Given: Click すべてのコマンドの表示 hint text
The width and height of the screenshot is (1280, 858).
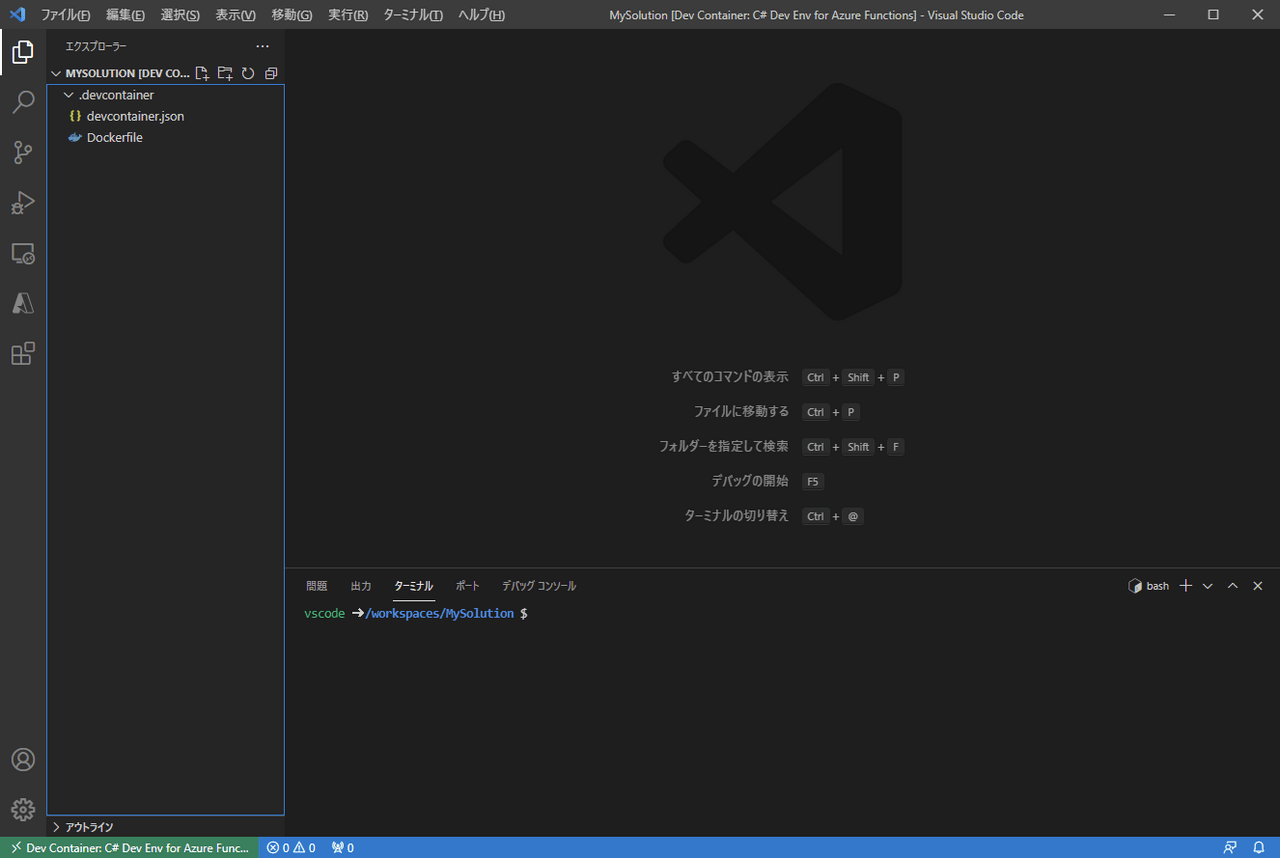Looking at the screenshot, I should [x=730, y=377].
